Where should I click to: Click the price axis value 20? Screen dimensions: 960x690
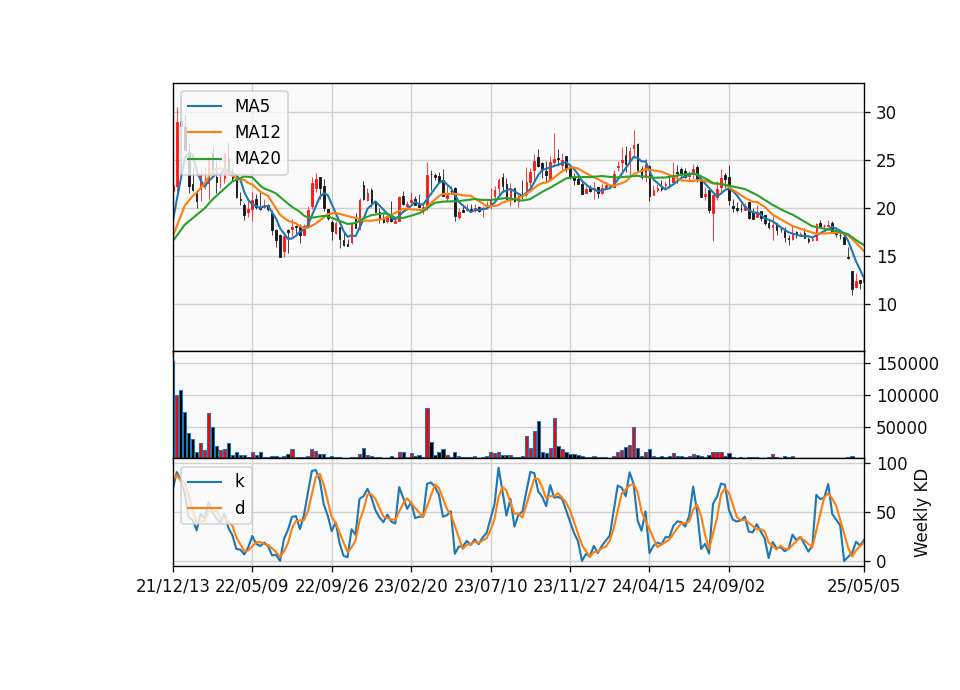[886, 209]
